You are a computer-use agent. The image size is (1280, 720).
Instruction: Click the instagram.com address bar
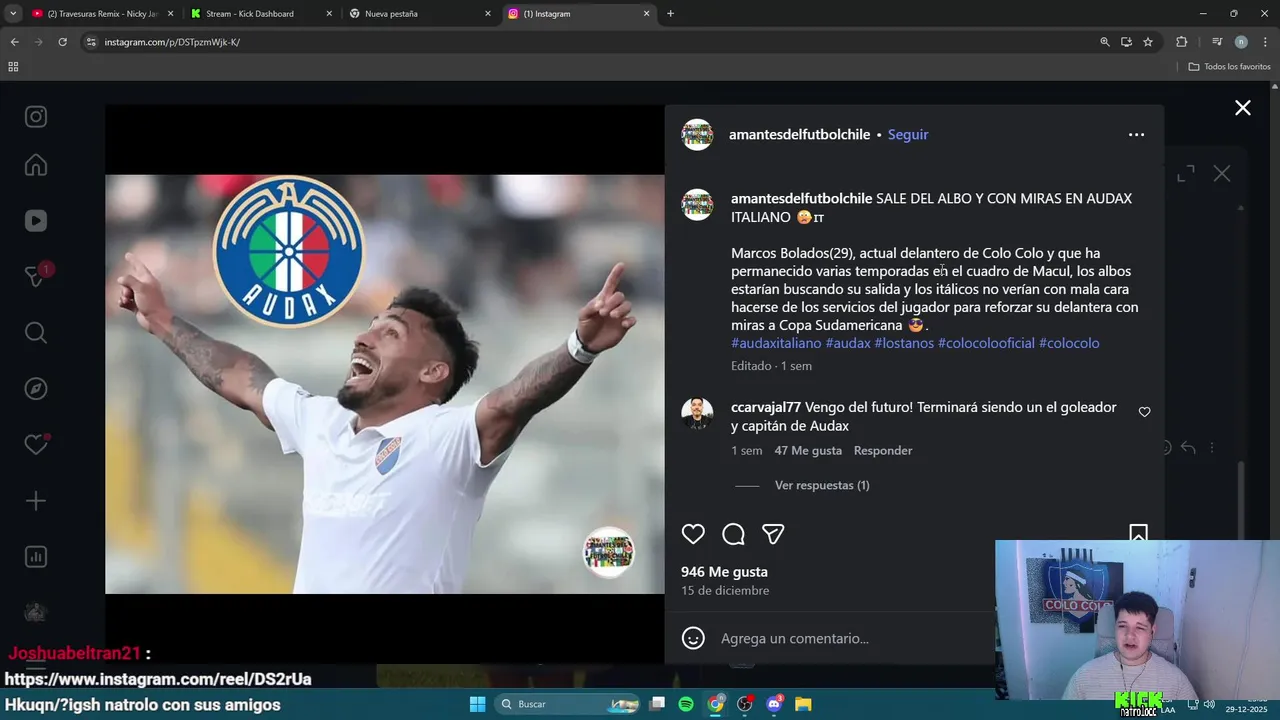point(590,42)
